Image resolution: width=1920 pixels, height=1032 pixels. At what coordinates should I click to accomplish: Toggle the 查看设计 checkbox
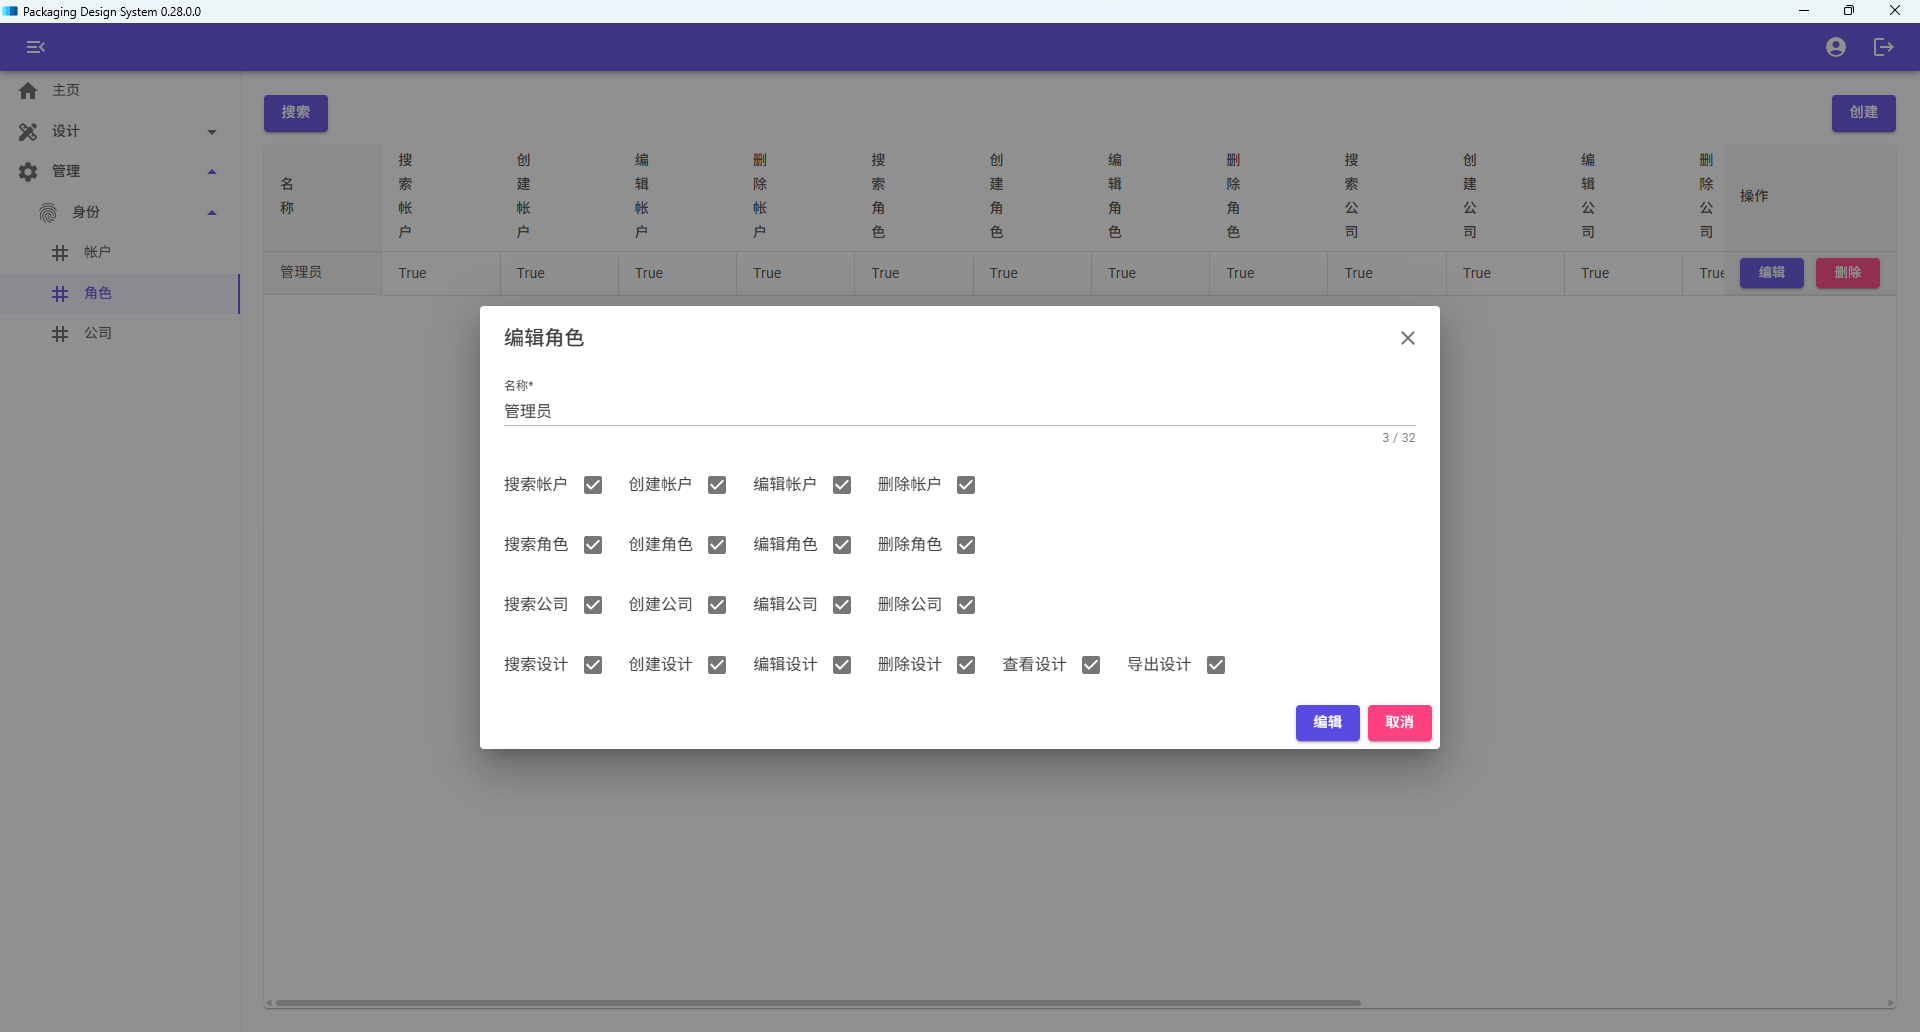(x=1091, y=665)
